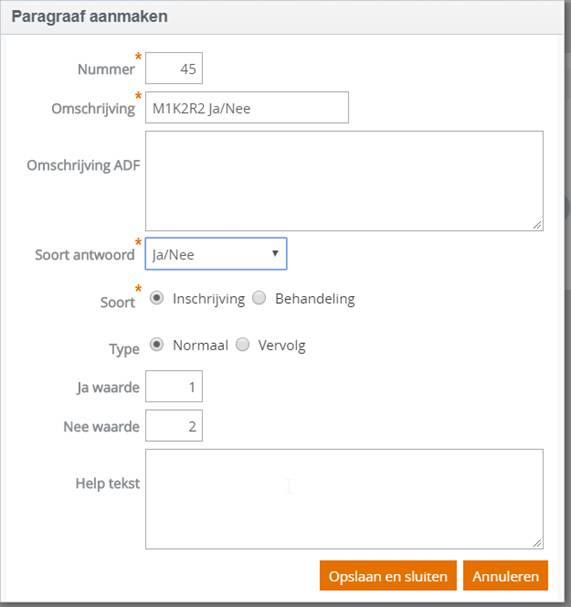Click the Behandeling label text
Screen dimensions: 571x607
click(315, 299)
